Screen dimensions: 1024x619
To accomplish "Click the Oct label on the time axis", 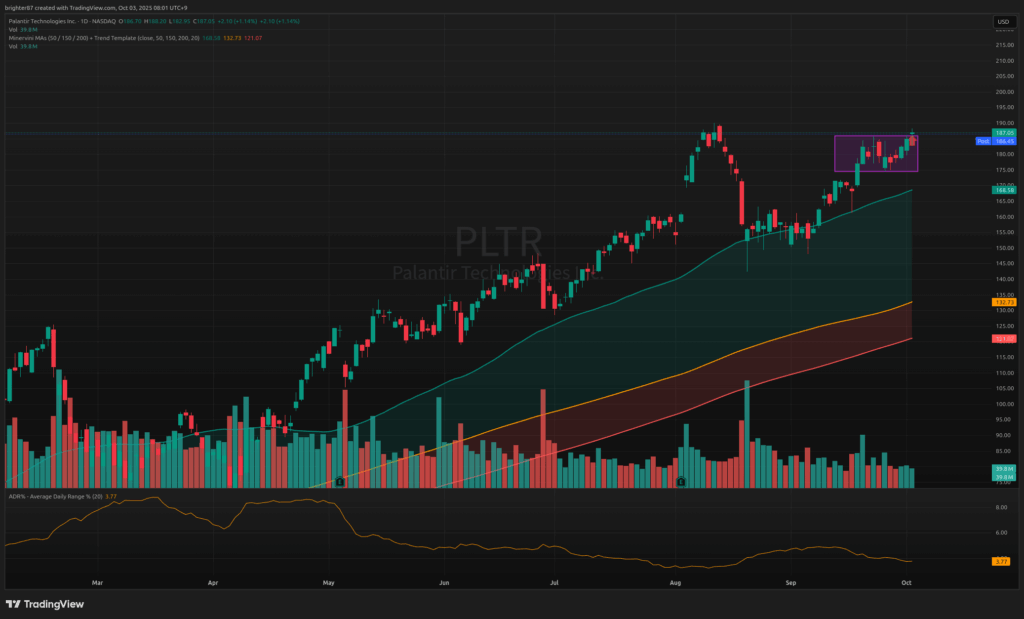I will tap(906, 580).
